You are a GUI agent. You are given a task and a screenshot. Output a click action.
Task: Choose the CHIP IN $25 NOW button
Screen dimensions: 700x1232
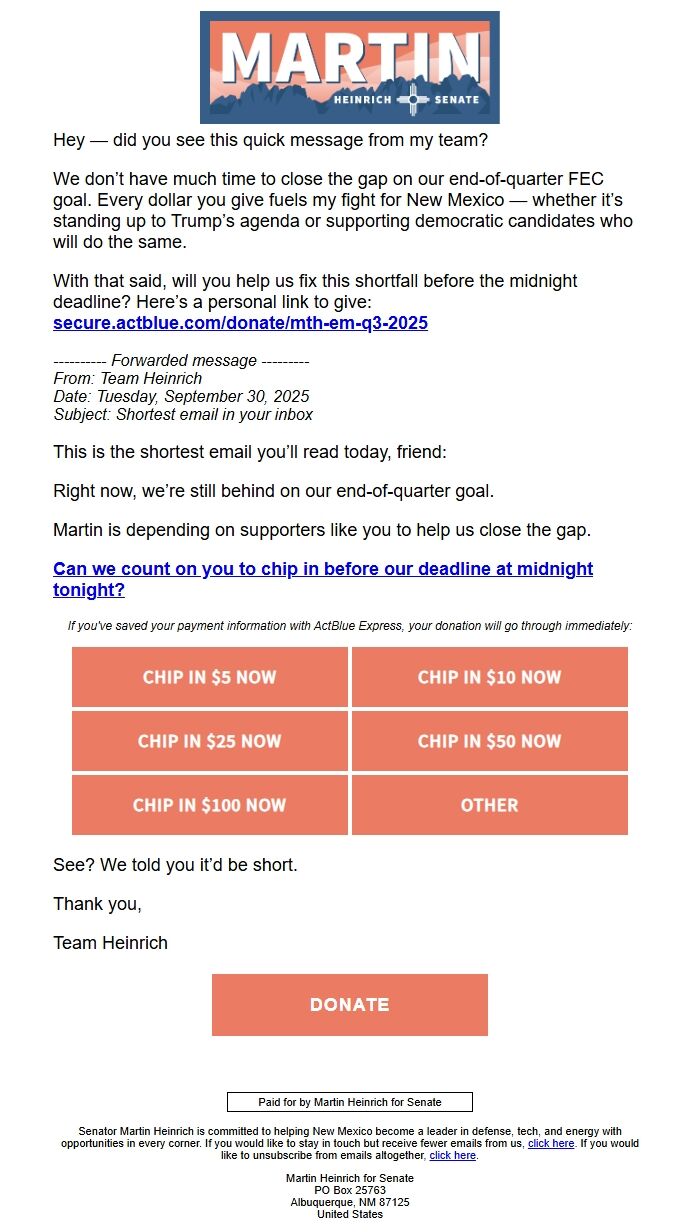[x=210, y=741]
